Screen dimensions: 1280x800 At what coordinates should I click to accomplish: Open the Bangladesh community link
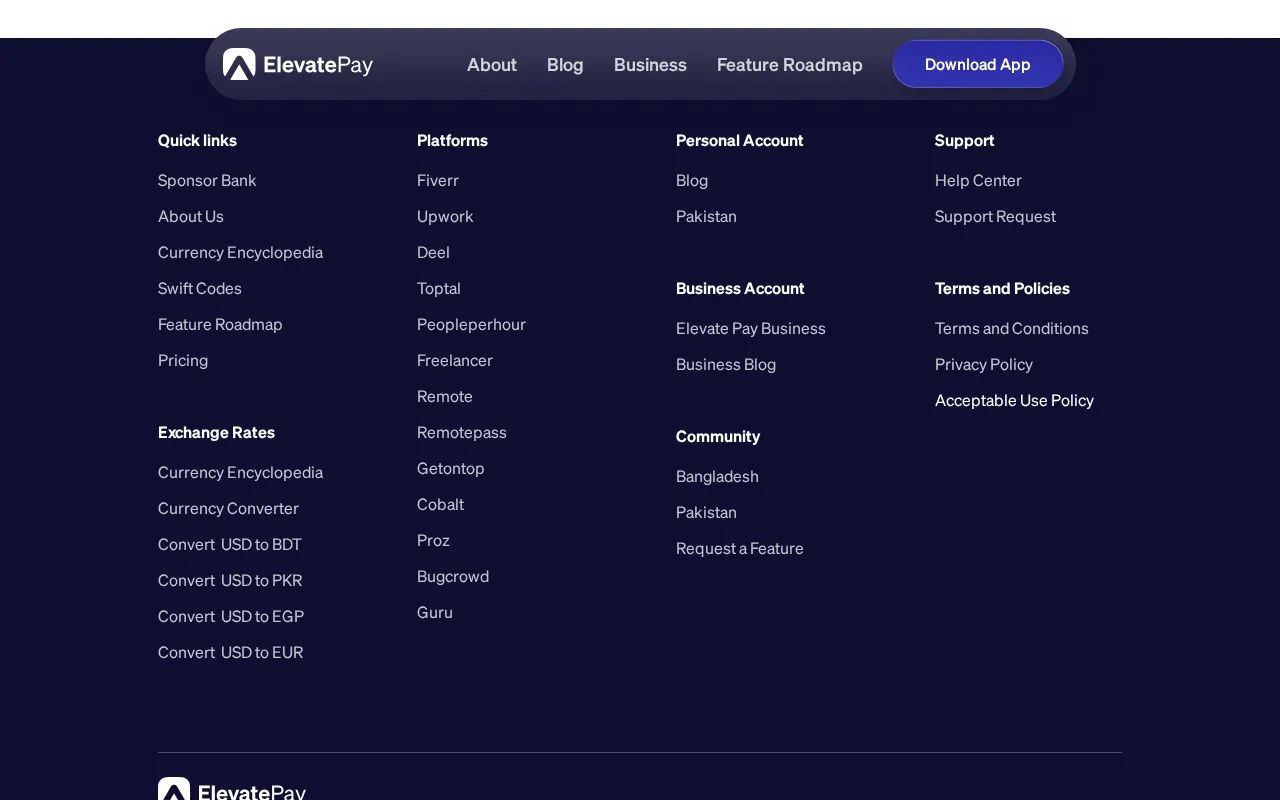click(717, 476)
